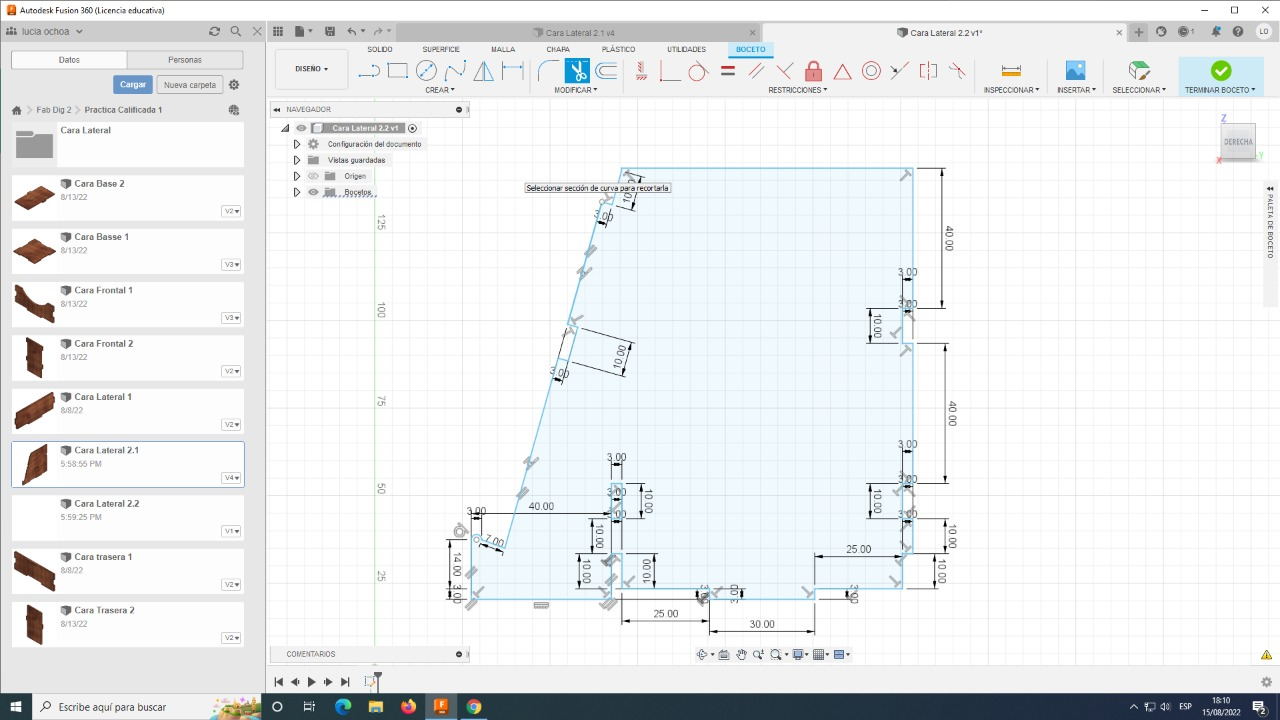This screenshot has width=1280, height=720.
Task: Select the Sketch Dimension tool
Action: click(x=513, y=71)
